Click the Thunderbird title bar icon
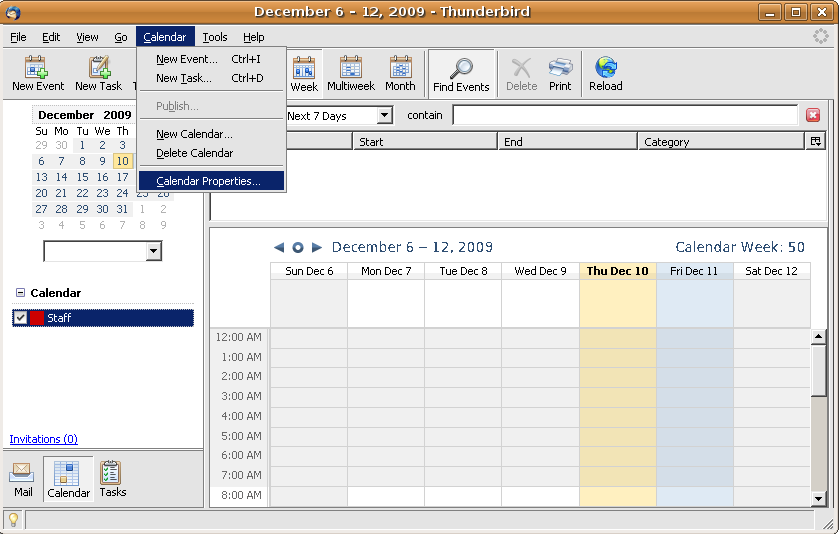This screenshot has width=839, height=534. pyautogui.click(x=13, y=12)
